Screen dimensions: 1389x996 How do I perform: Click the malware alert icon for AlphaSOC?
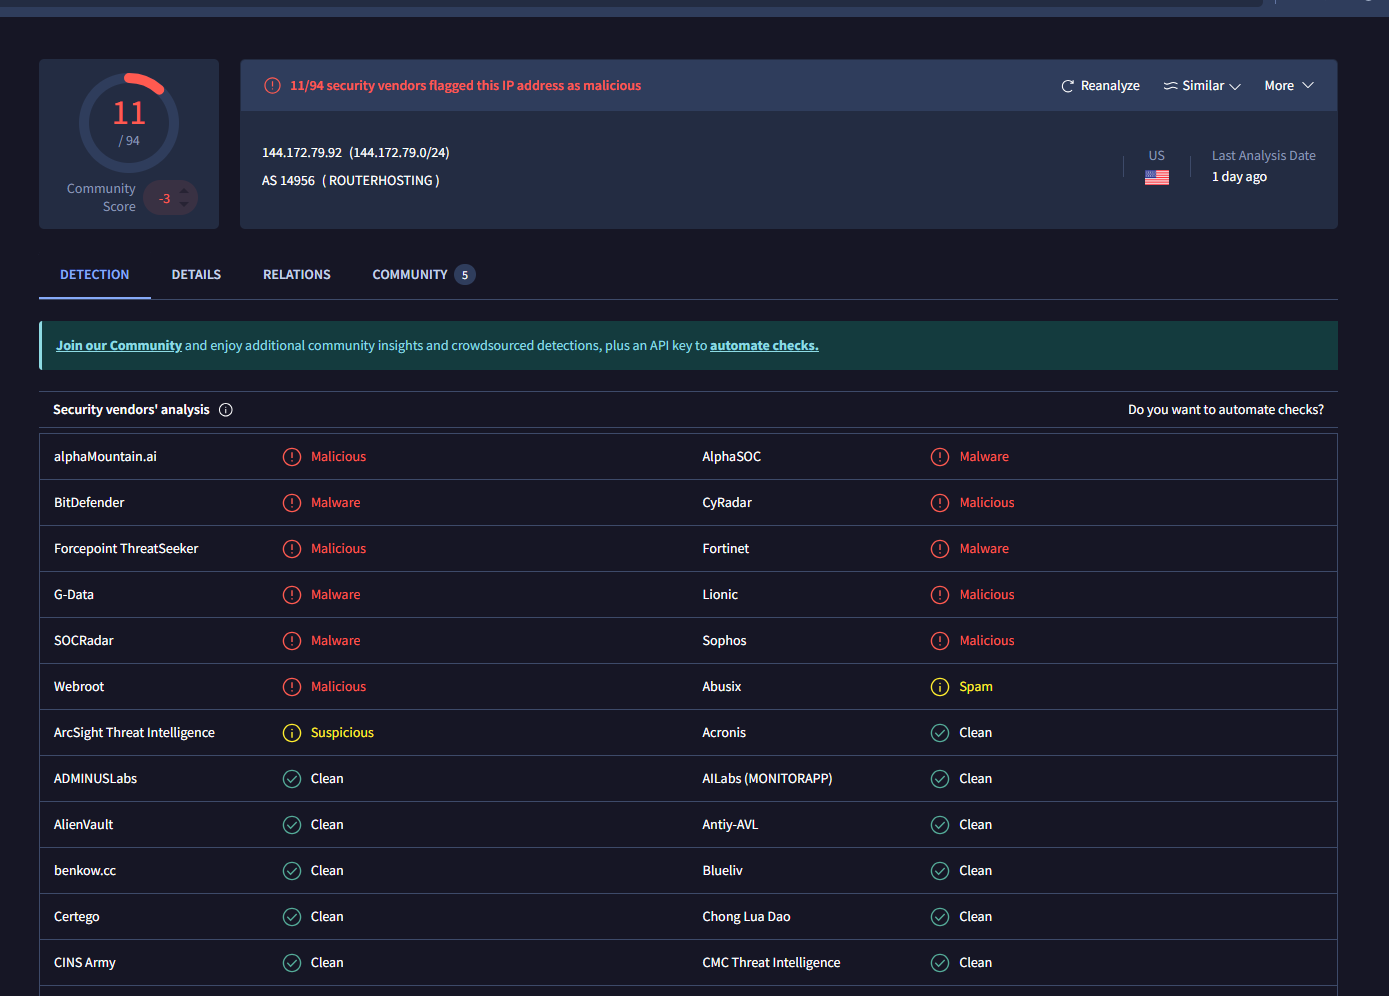click(940, 457)
